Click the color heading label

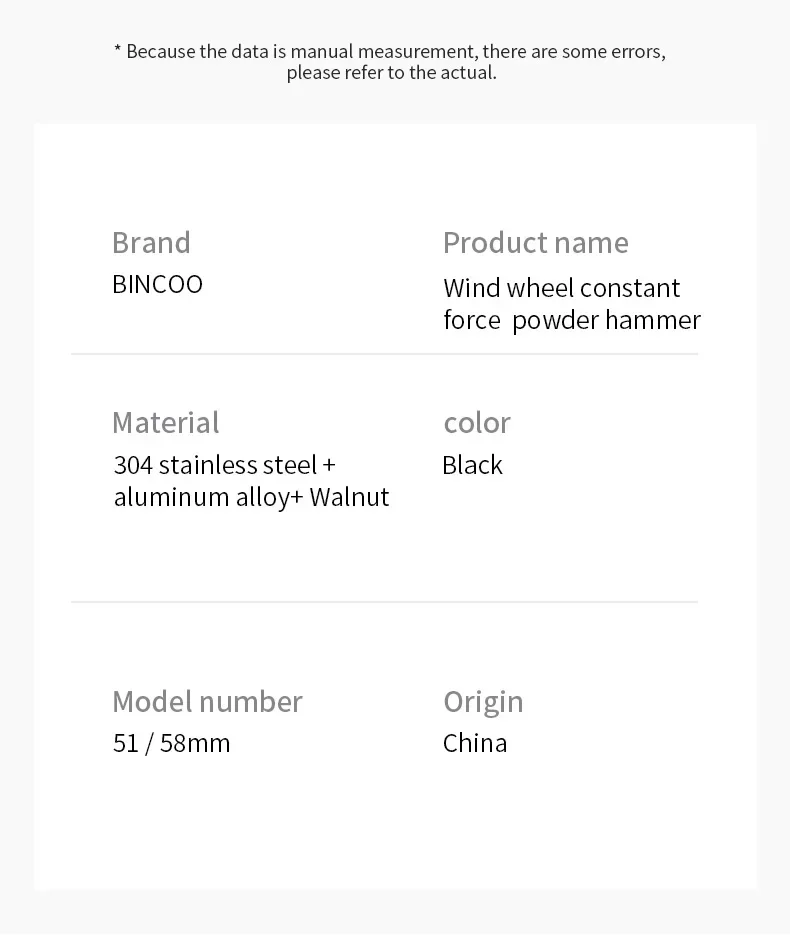477,423
